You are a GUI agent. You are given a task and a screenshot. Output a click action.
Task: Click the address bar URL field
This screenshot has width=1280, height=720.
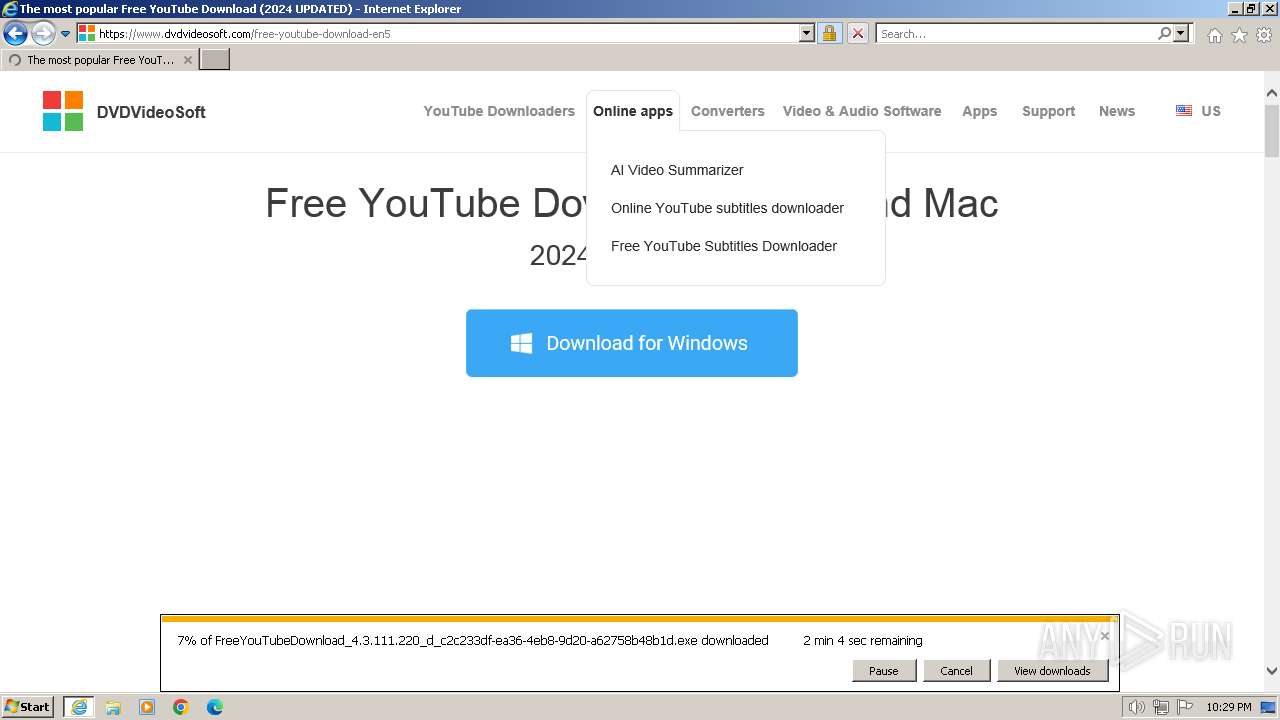(x=446, y=33)
